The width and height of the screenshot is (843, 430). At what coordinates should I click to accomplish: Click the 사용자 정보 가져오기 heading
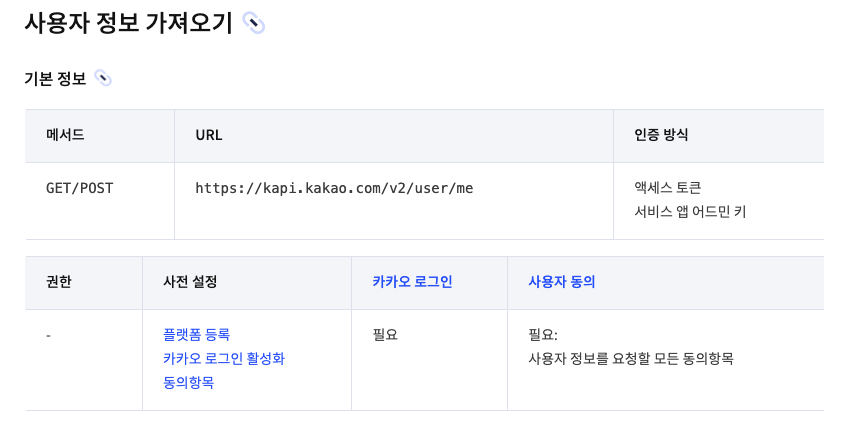[x=128, y=23]
